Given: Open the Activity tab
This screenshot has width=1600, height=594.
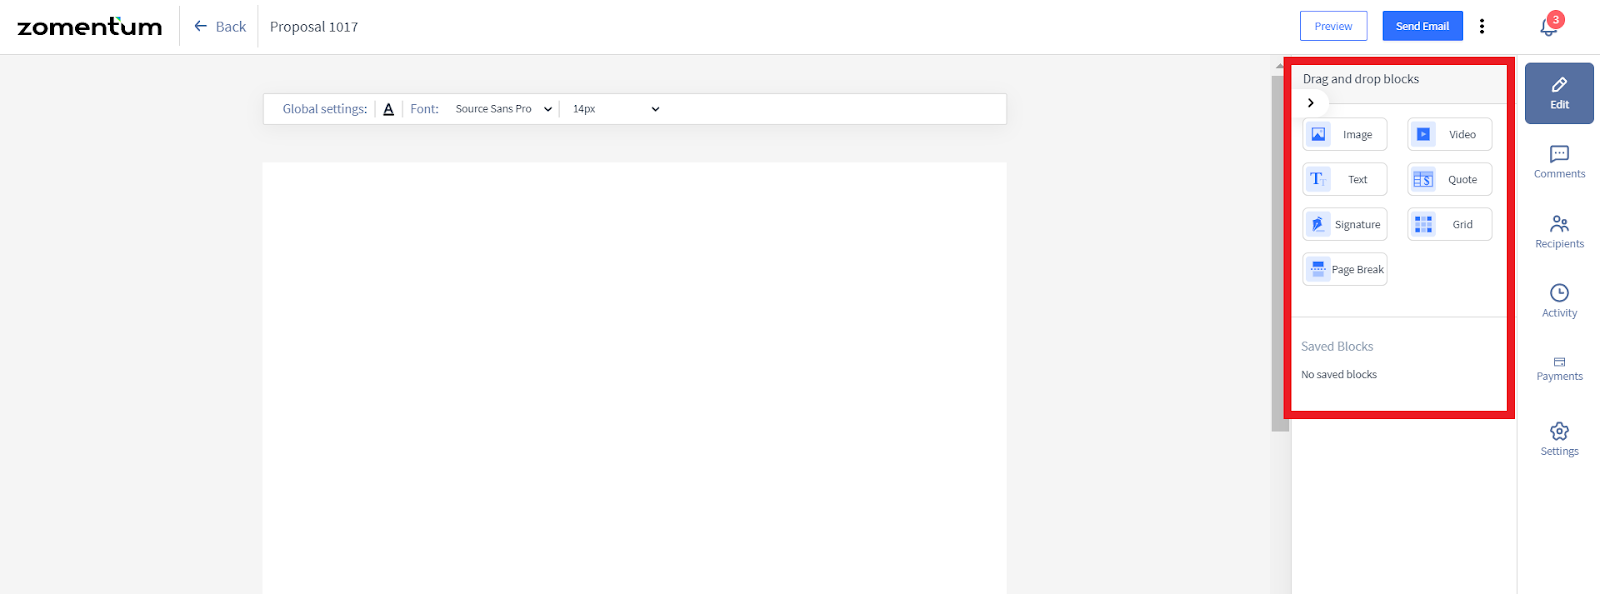Looking at the screenshot, I should coord(1559,301).
